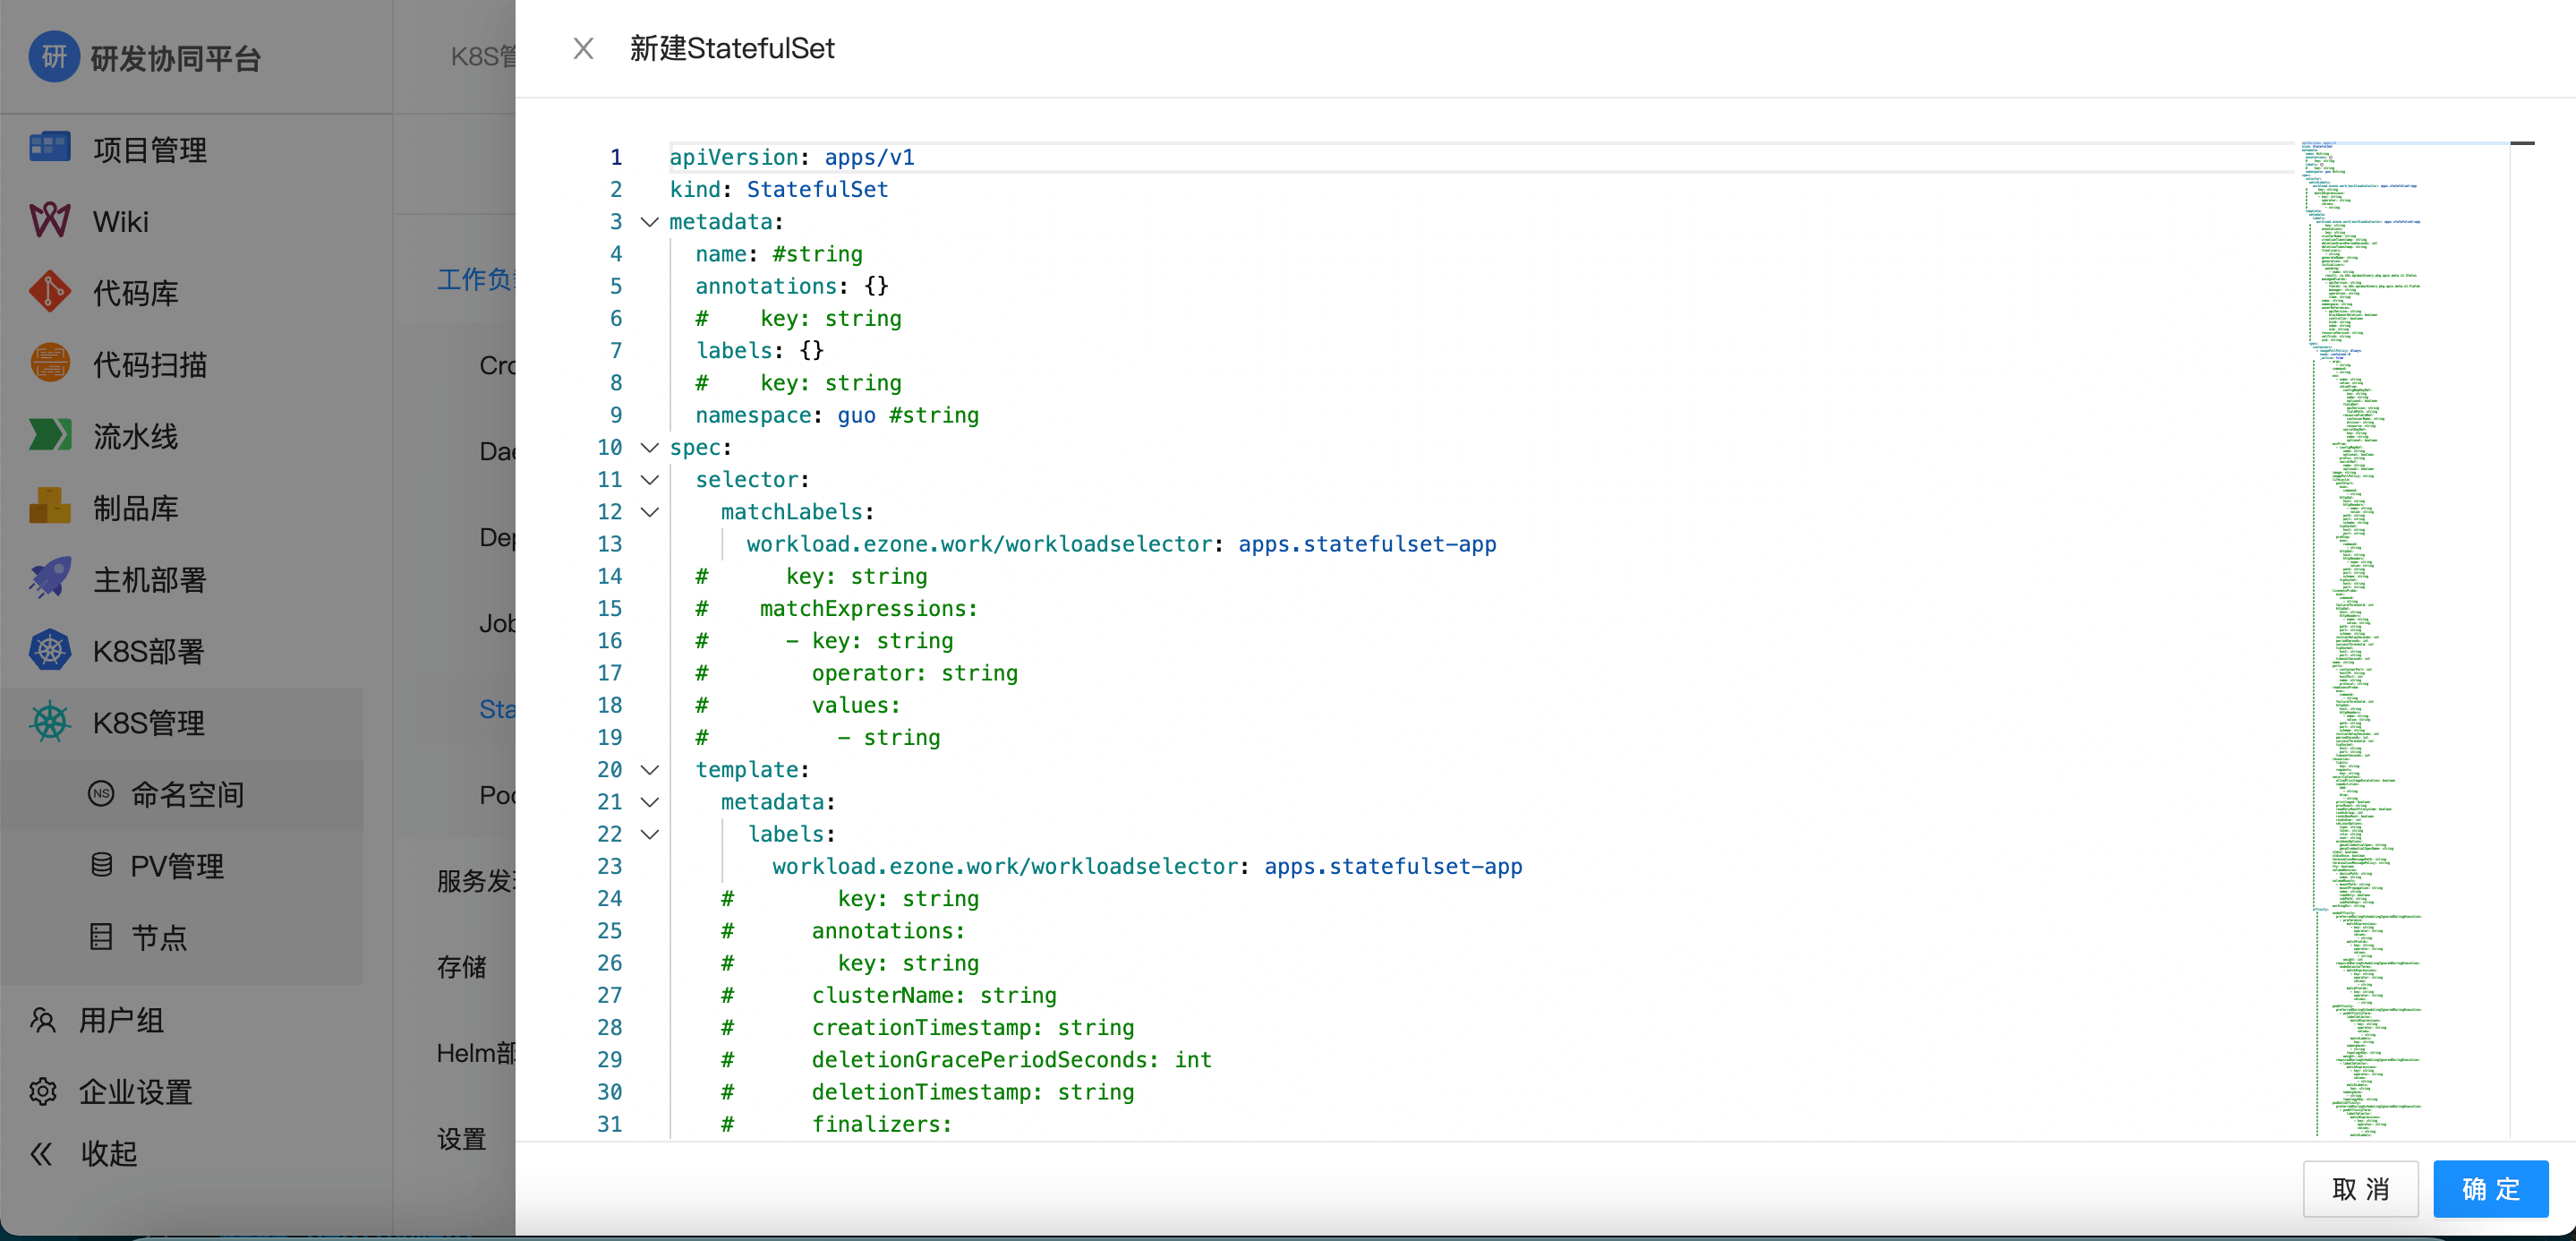
Task: Collapse the selector fold chevron on line 11
Action: [x=649, y=480]
